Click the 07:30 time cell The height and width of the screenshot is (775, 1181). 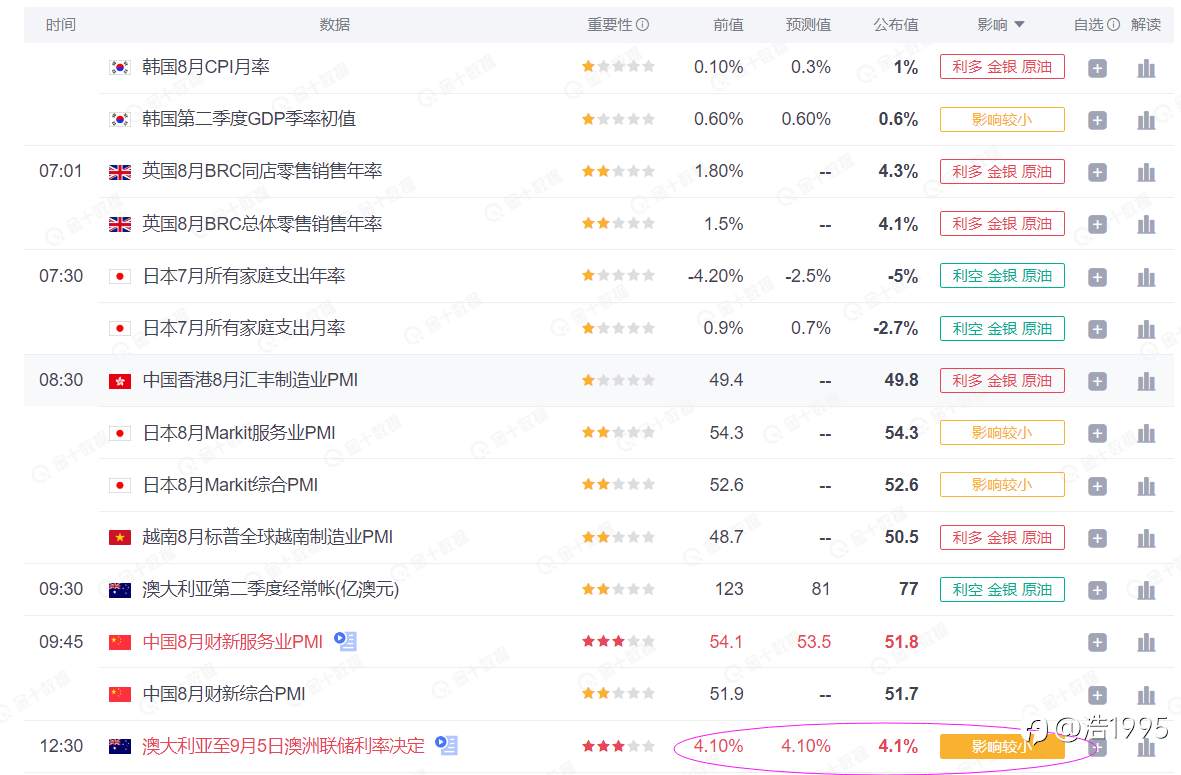click(61, 276)
